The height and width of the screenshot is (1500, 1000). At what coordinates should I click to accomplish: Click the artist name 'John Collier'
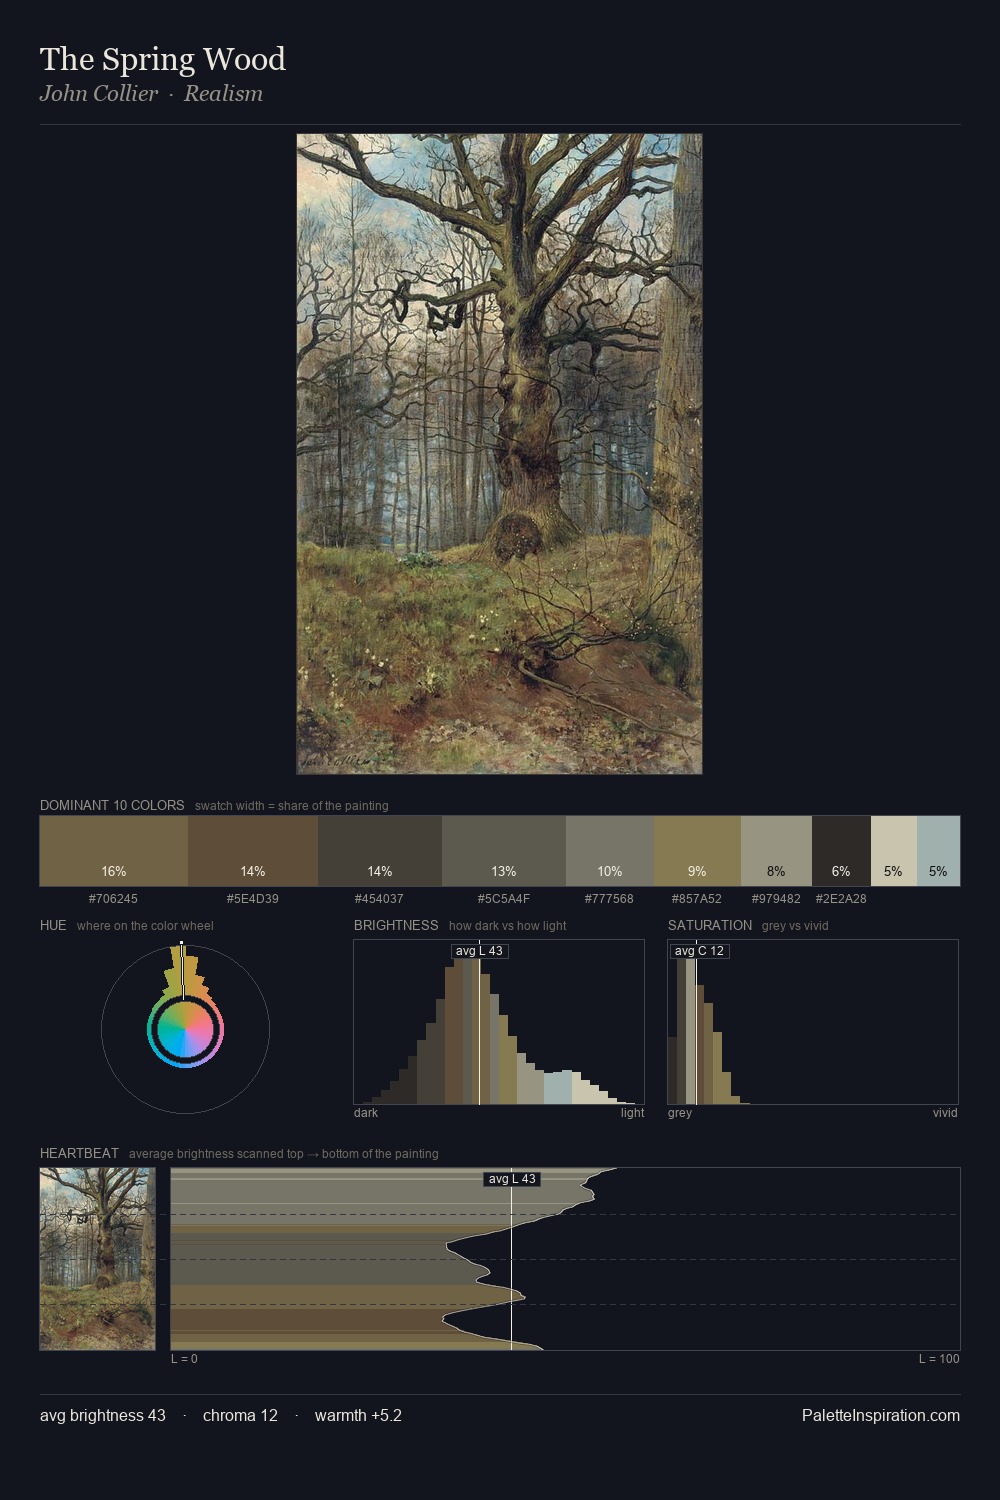point(99,94)
